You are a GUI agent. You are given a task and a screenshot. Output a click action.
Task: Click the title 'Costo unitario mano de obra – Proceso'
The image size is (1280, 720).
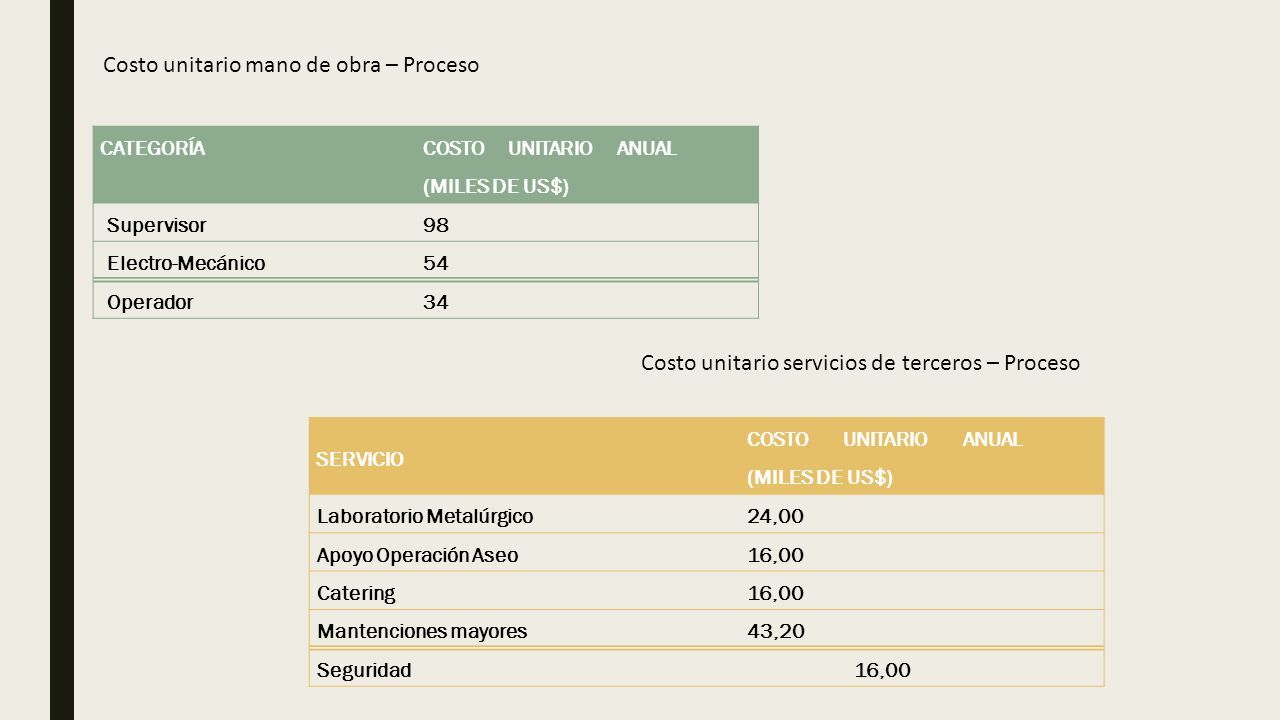click(x=291, y=65)
